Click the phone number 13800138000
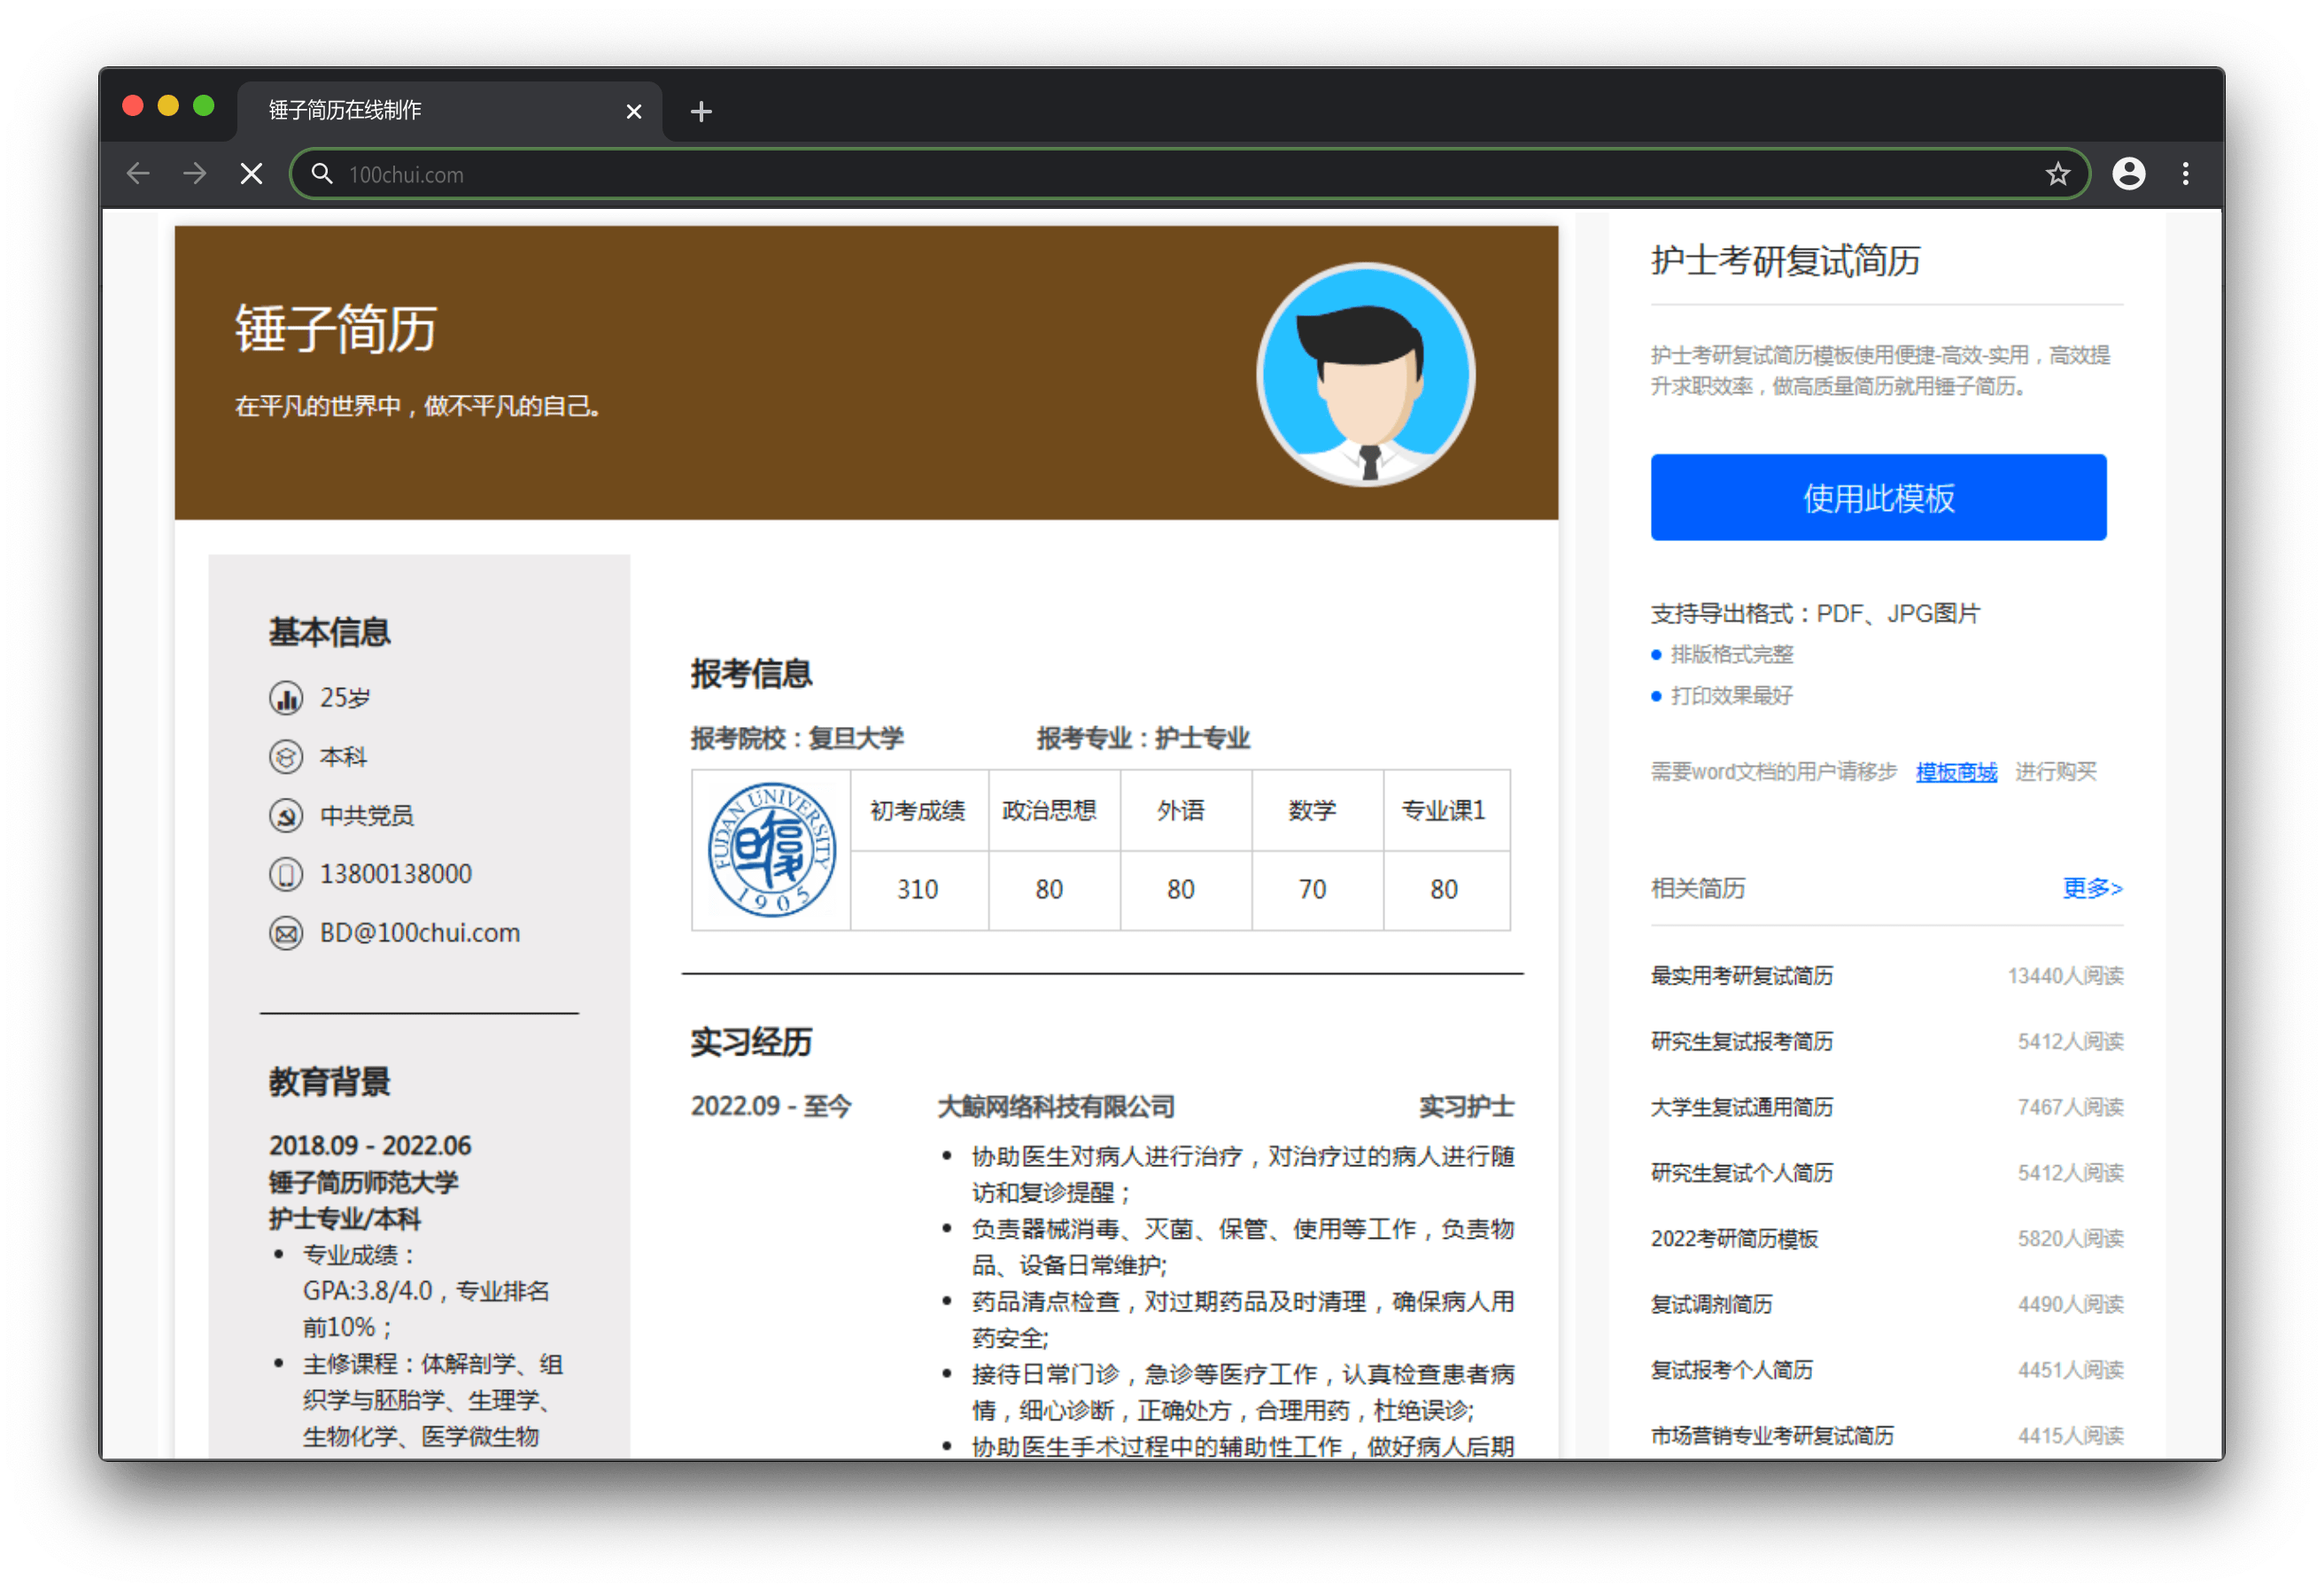Image resolution: width=2324 pixels, height=1592 pixels. point(395,875)
